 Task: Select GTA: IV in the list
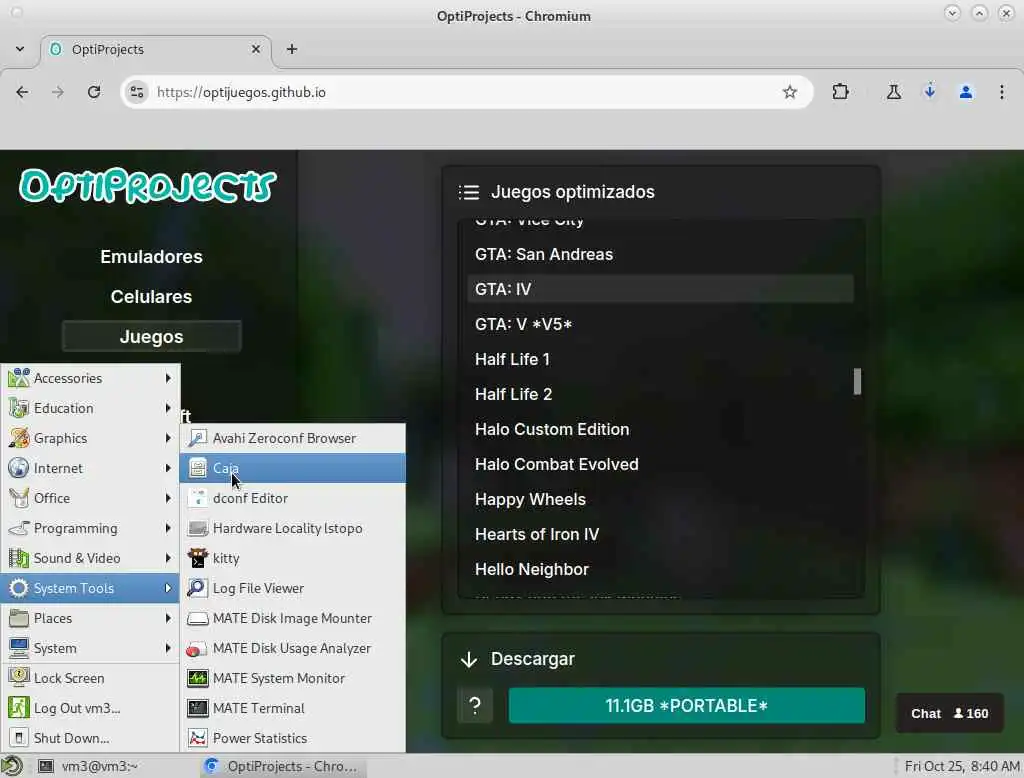tap(661, 289)
